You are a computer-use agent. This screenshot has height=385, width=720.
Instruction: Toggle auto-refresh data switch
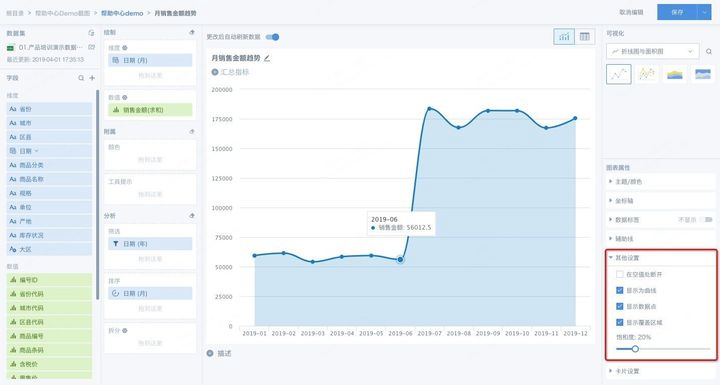pos(272,37)
